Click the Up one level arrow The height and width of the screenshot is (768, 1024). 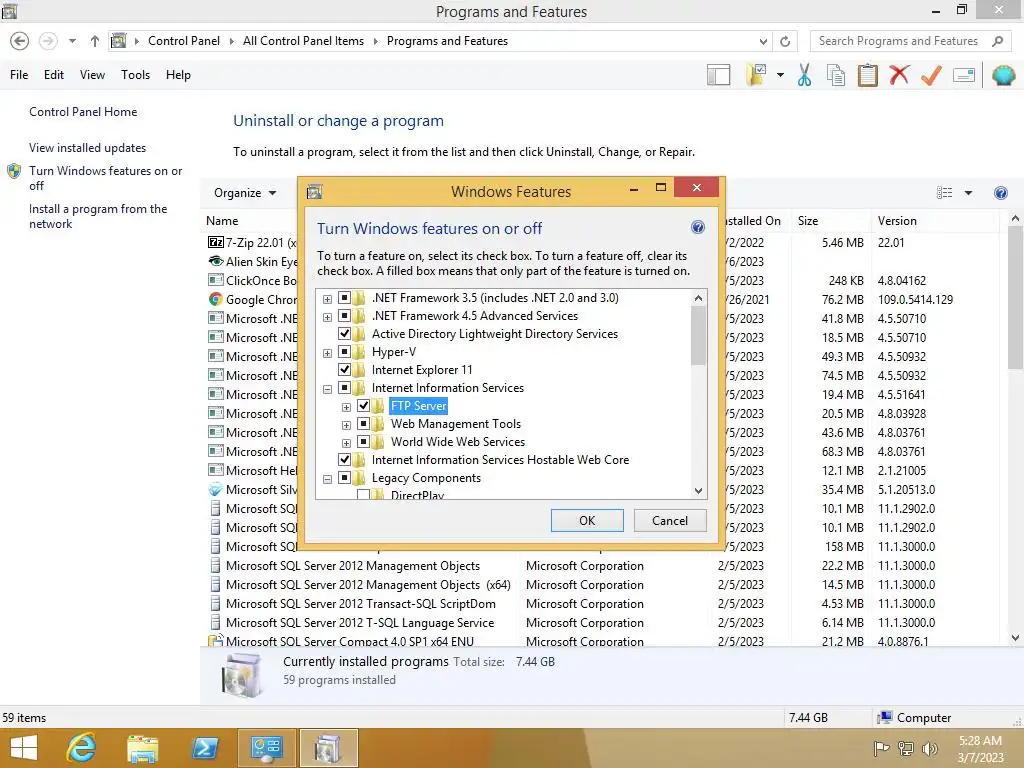coord(95,41)
